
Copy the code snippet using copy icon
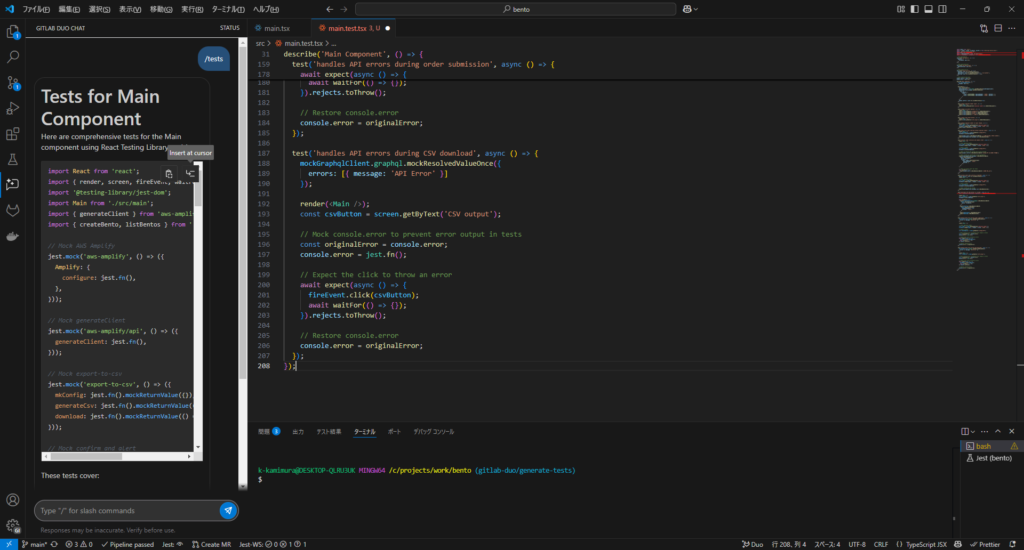click(169, 173)
